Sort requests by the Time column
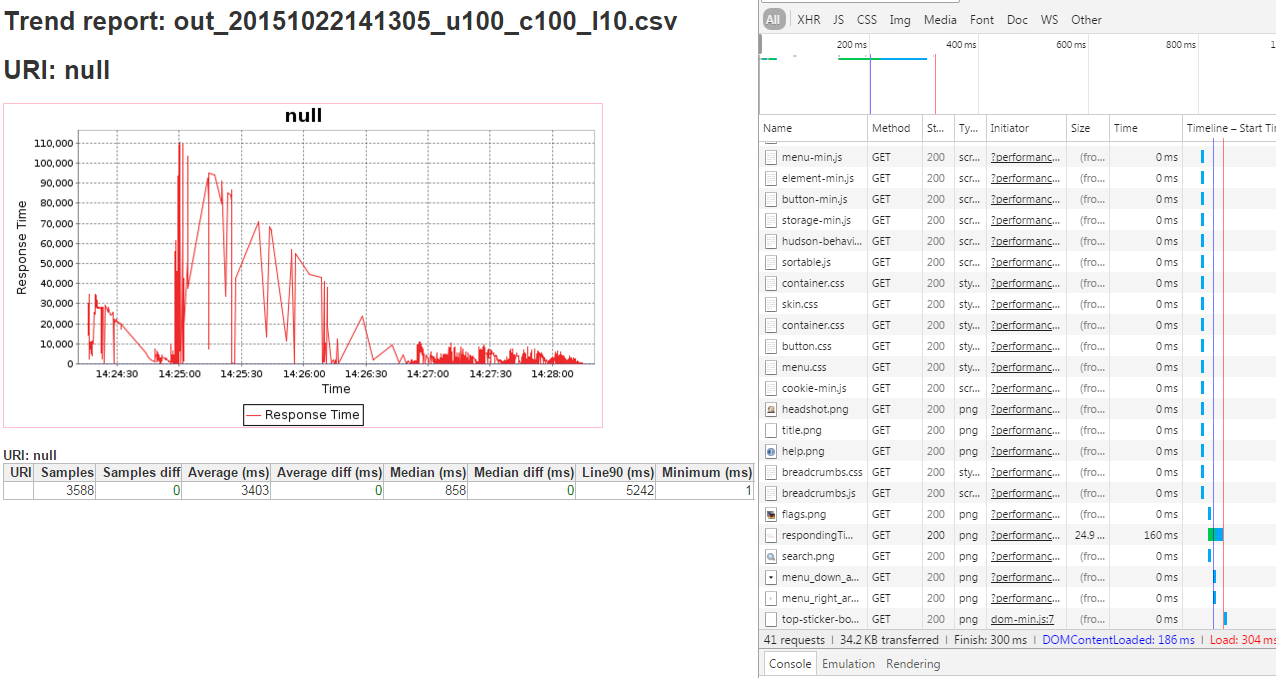1276x678 pixels. tap(1126, 128)
